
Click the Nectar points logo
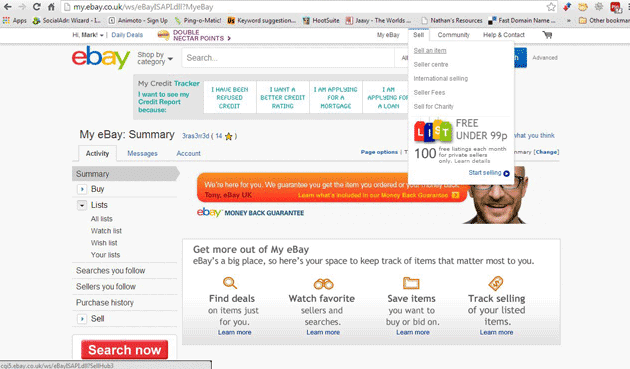click(x=163, y=35)
